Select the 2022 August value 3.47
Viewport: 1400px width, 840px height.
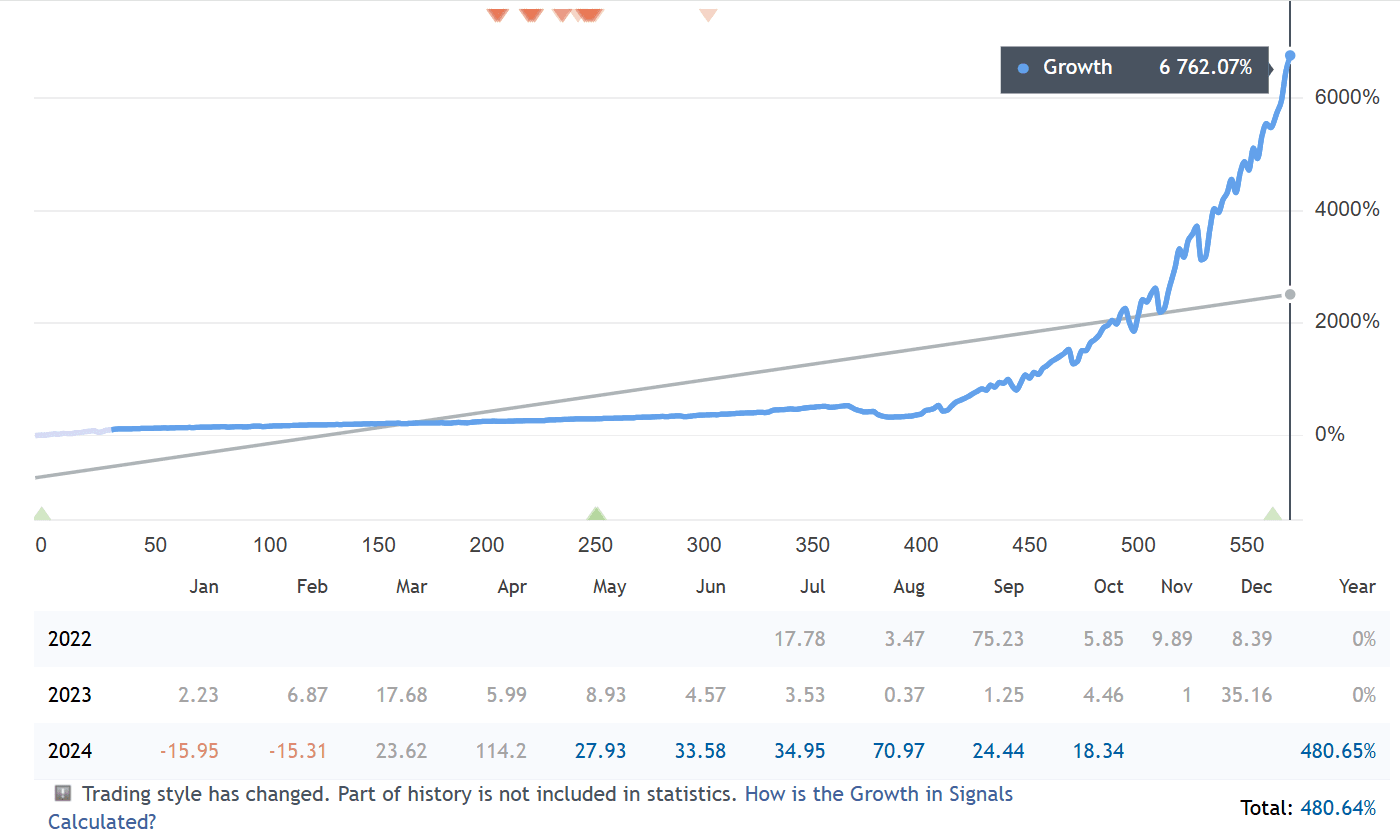[x=904, y=638]
